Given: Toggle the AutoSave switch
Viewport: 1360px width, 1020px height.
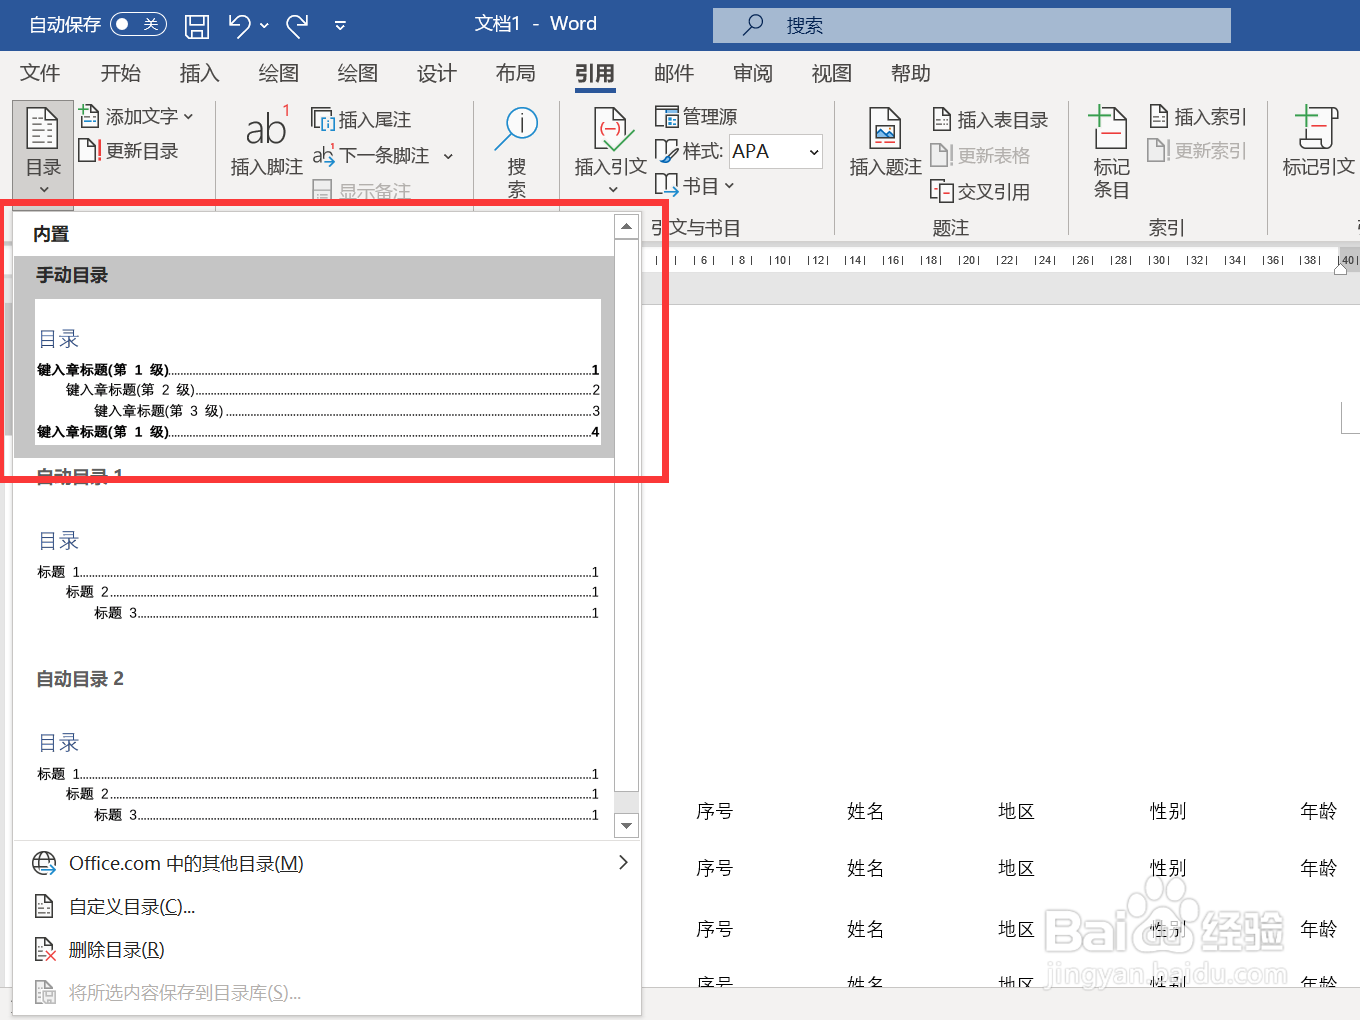Looking at the screenshot, I should pyautogui.click(x=138, y=24).
